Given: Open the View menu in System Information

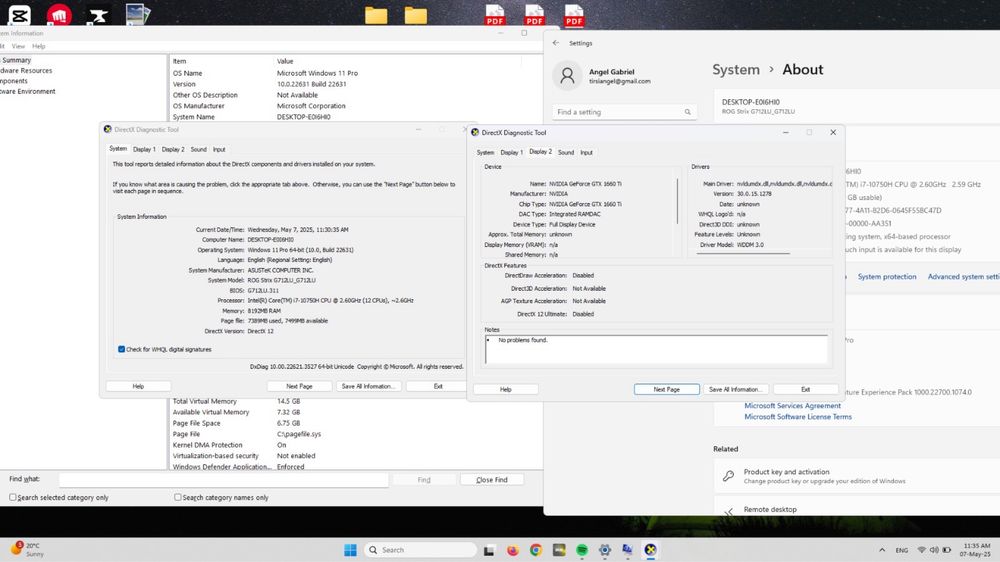Looking at the screenshot, I should tap(18, 46).
